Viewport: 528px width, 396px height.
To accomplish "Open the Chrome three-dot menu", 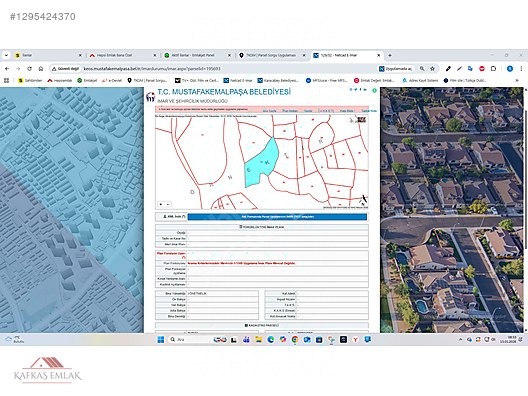I will [521, 69].
